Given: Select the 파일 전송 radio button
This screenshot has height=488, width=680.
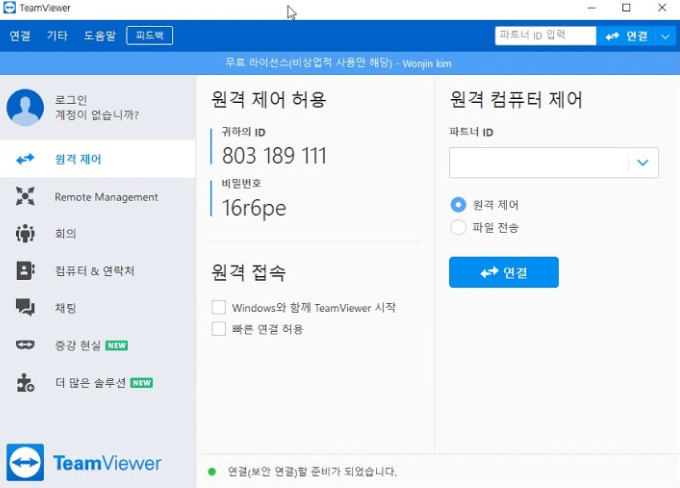Looking at the screenshot, I should click(458, 227).
